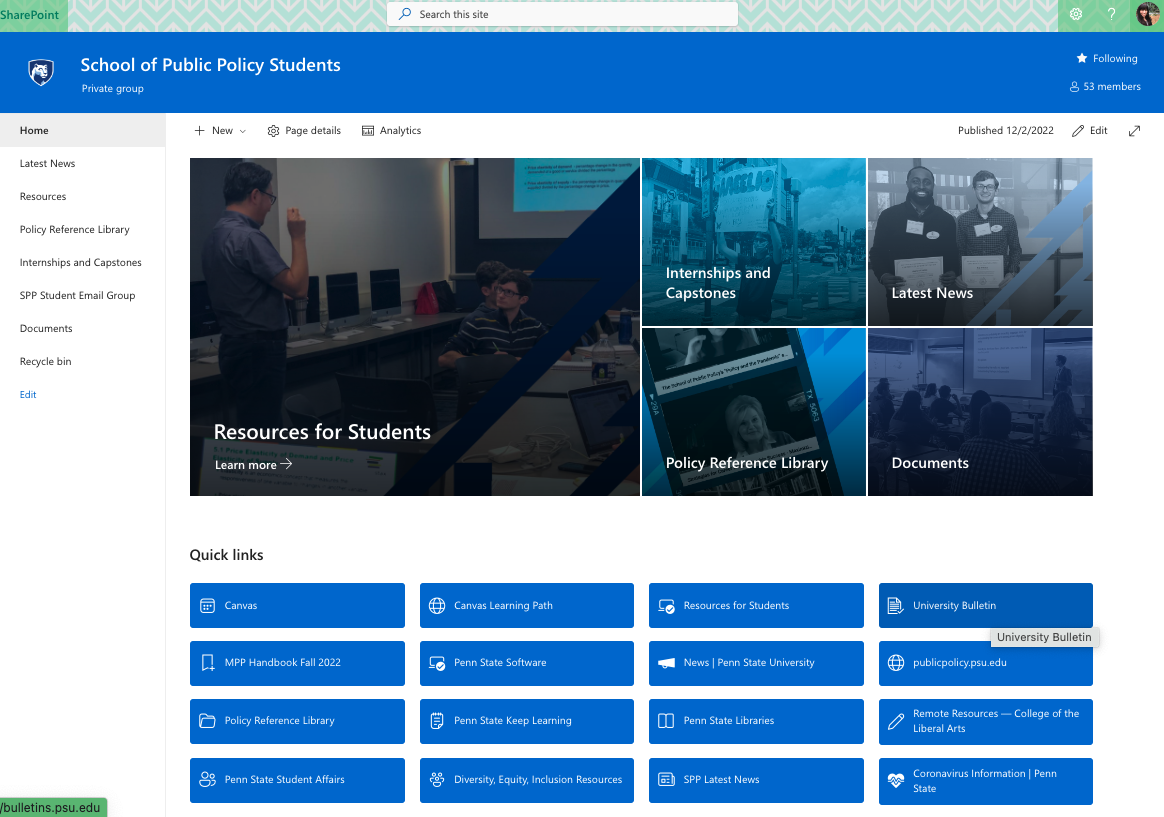
Task: Click the University Bulletin quick link
Action: (985, 606)
